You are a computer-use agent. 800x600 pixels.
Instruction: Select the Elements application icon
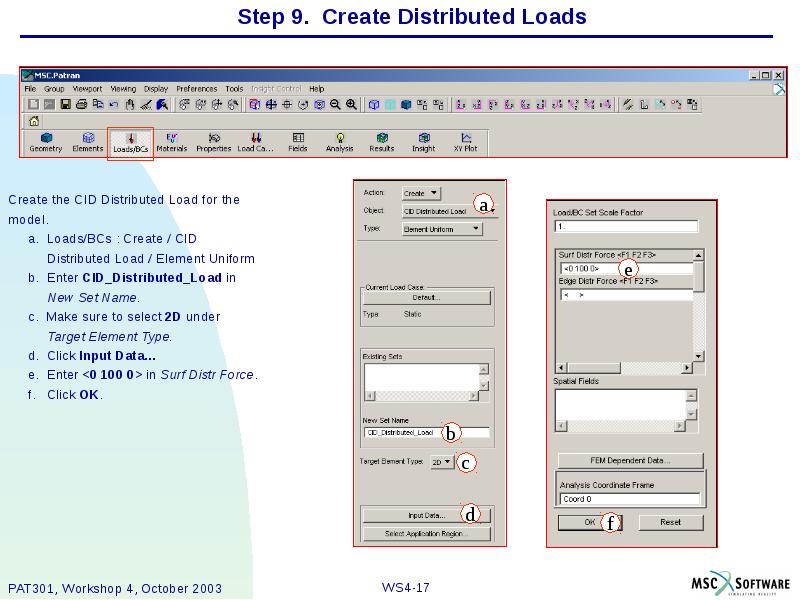(x=86, y=140)
